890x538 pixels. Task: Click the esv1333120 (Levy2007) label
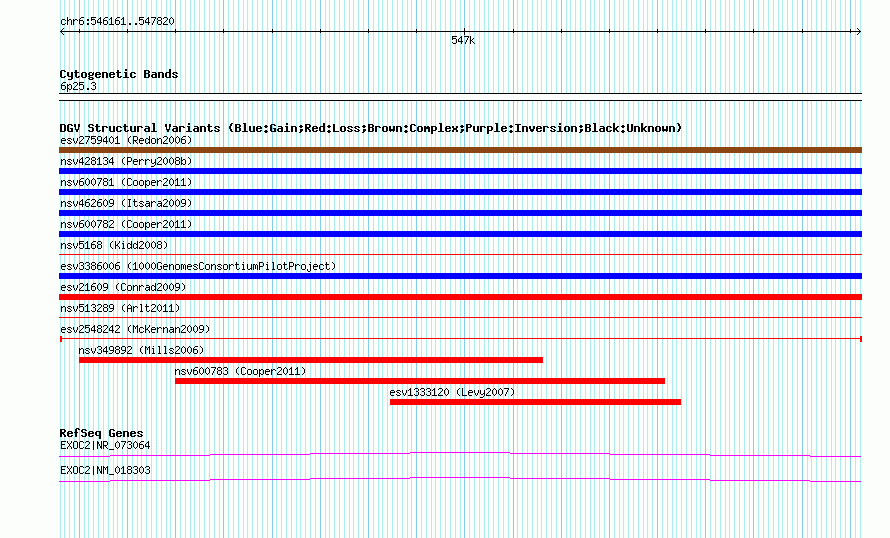[x=452, y=392]
